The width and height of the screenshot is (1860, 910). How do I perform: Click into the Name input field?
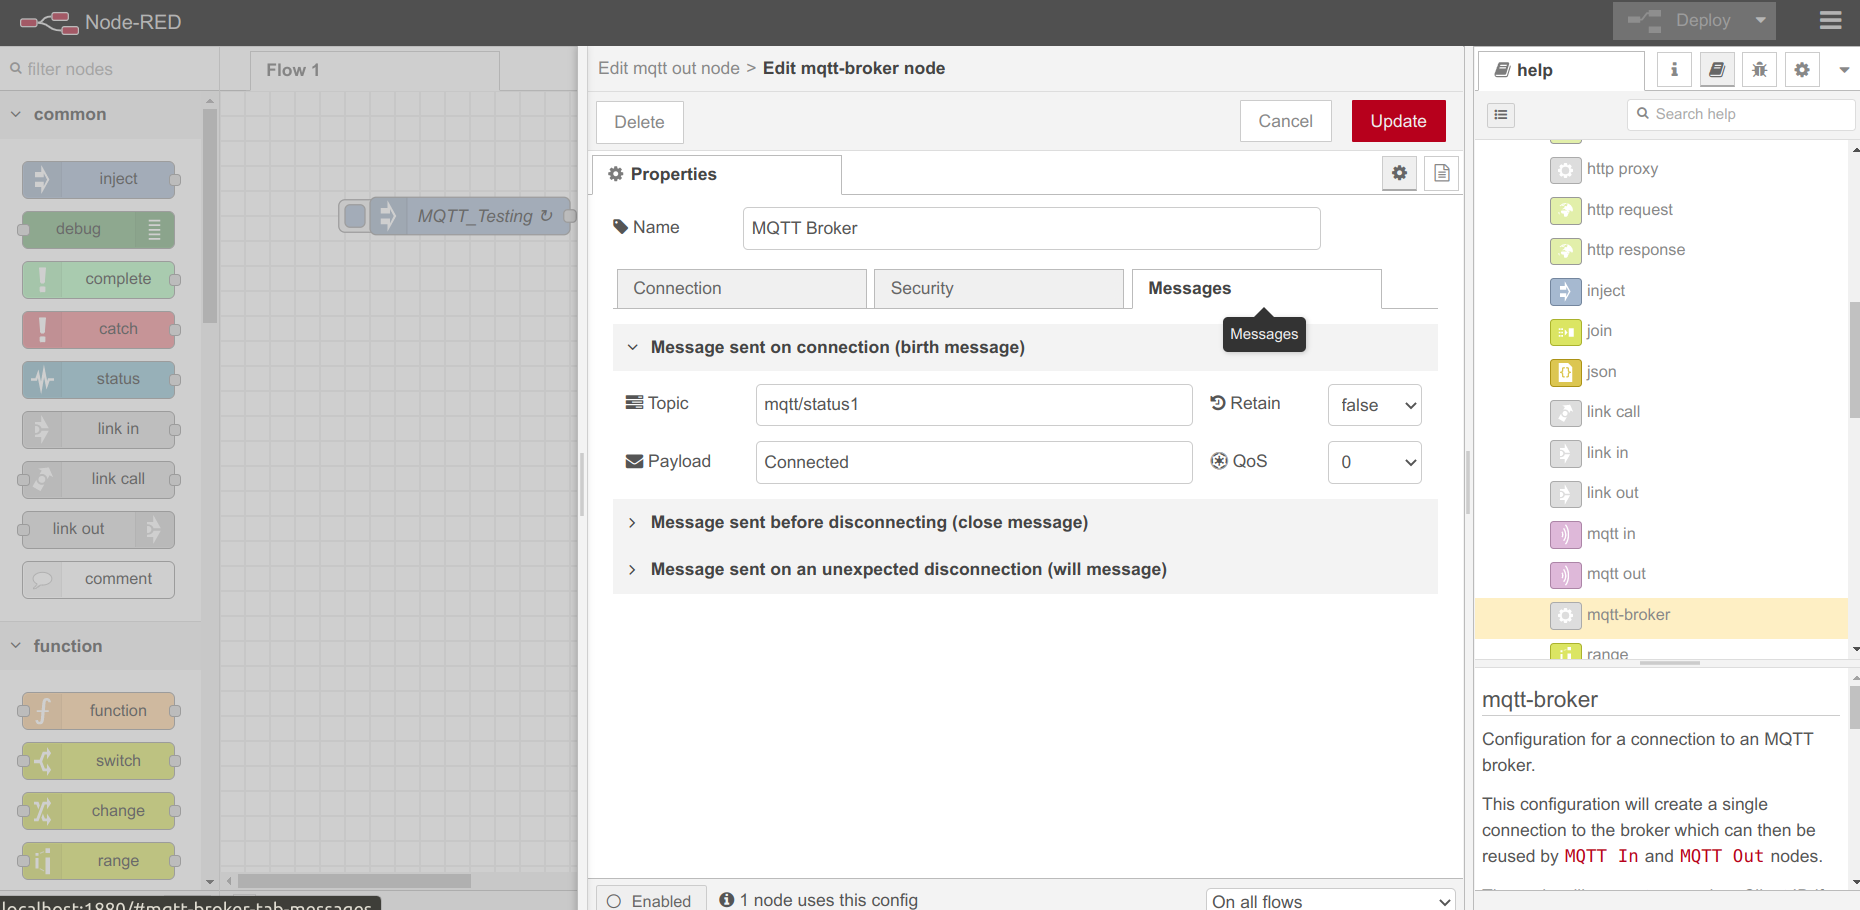coord(1031,228)
